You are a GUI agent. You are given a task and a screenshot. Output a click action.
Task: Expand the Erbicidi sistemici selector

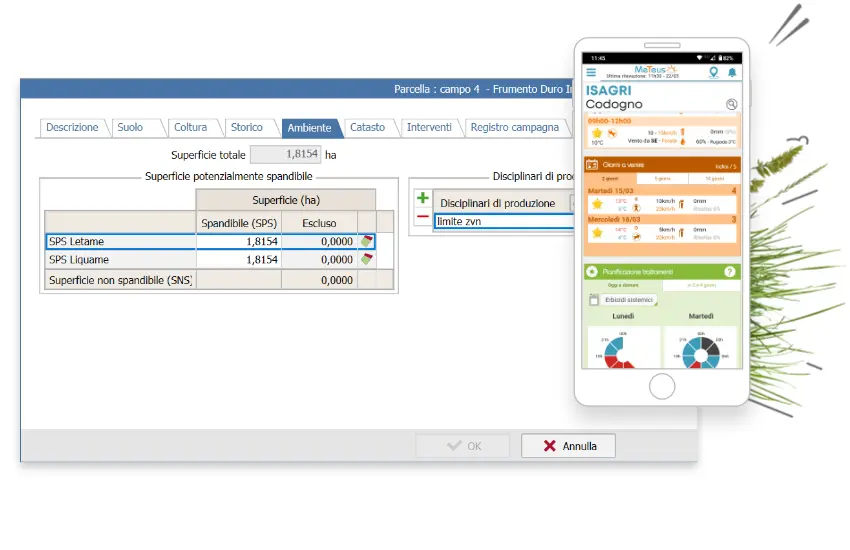[x=629, y=300]
